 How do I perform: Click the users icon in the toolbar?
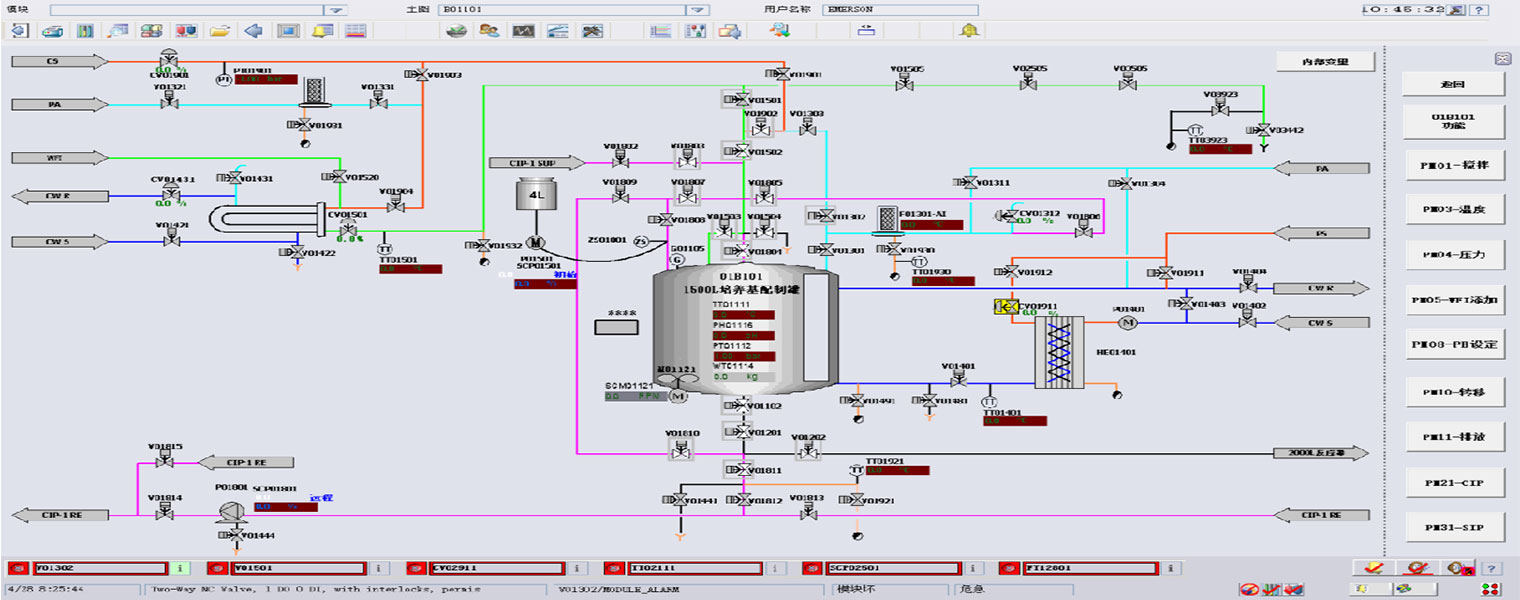[x=489, y=31]
